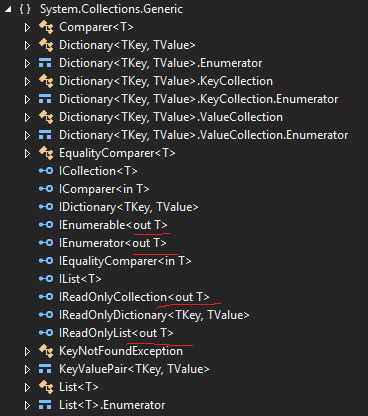
Task: Click class icon of Dictionary KeyCollection
Action: click(x=46, y=81)
